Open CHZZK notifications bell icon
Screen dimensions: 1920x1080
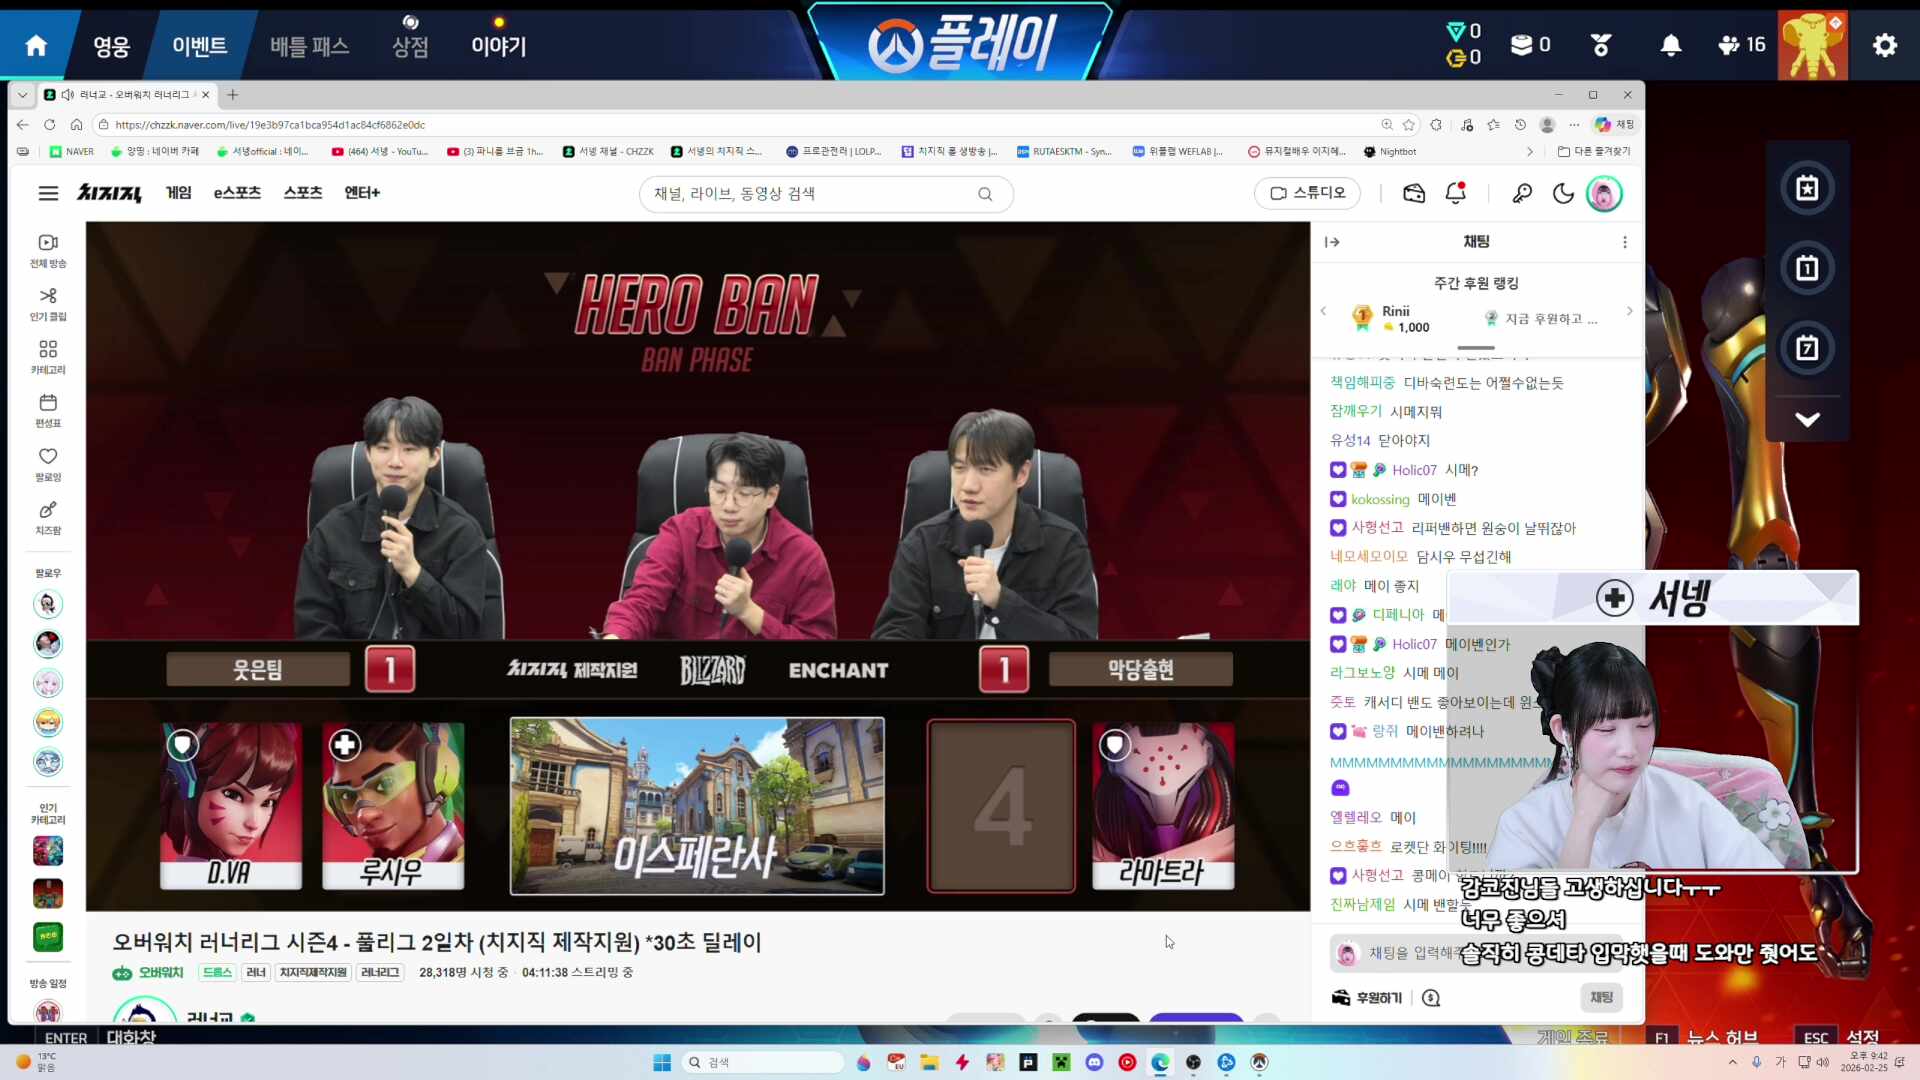pyautogui.click(x=1455, y=193)
